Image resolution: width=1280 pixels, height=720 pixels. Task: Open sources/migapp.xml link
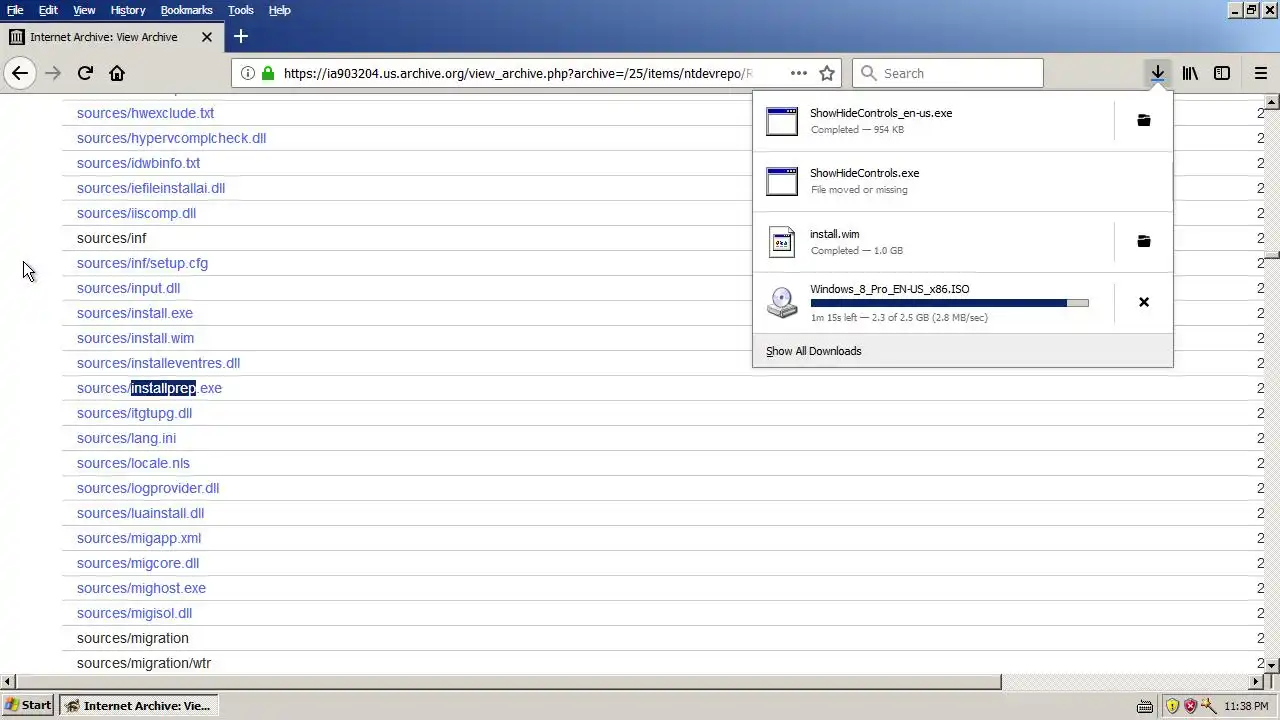139,538
